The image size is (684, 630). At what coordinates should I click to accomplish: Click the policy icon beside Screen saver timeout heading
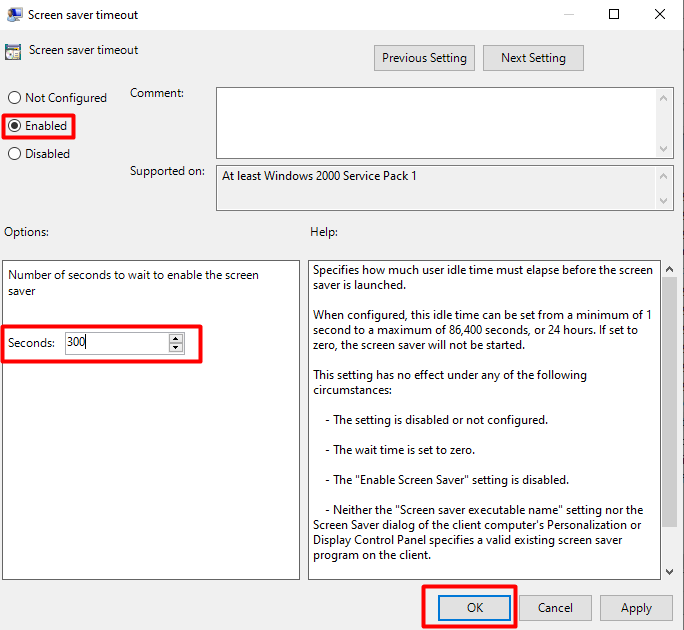point(13,52)
